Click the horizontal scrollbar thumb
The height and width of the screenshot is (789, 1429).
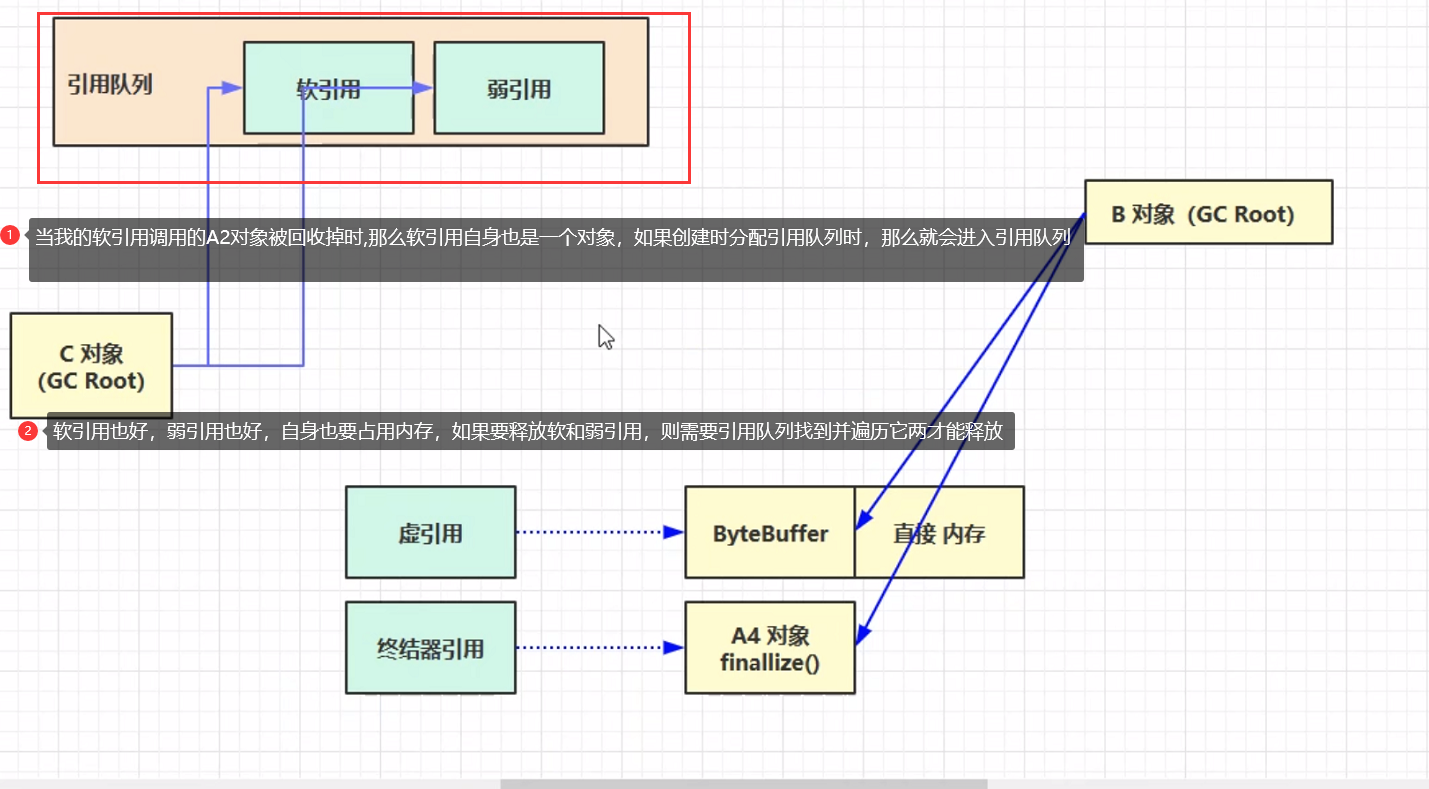point(744,784)
